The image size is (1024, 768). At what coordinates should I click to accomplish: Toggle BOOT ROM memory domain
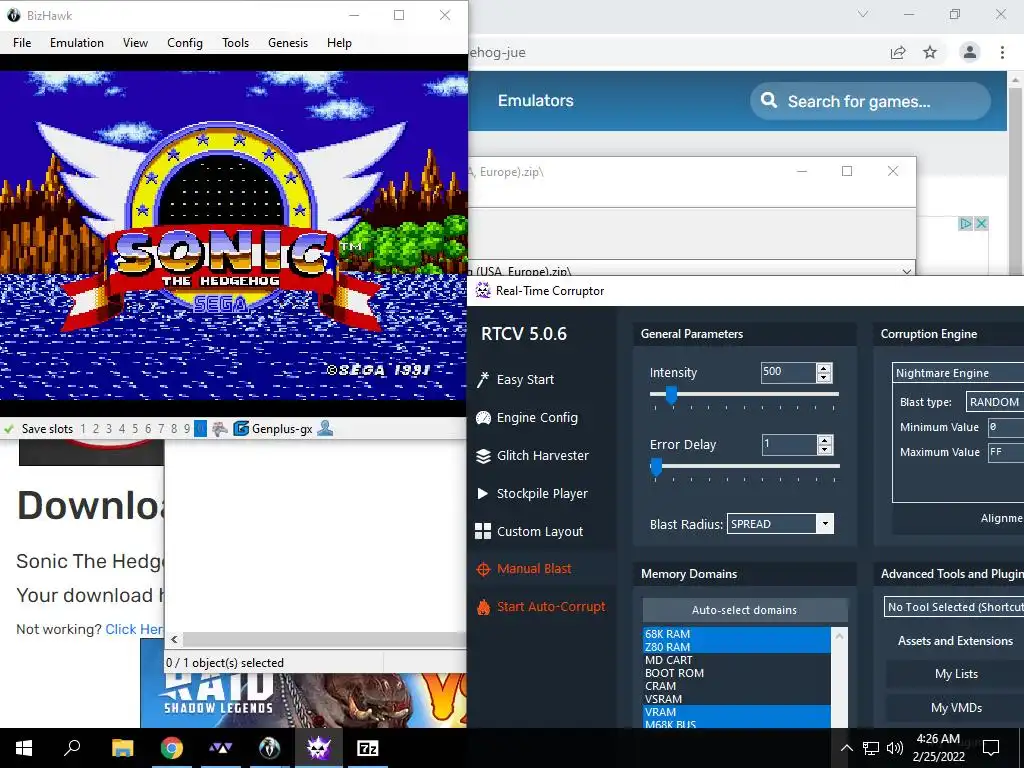[737, 673]
